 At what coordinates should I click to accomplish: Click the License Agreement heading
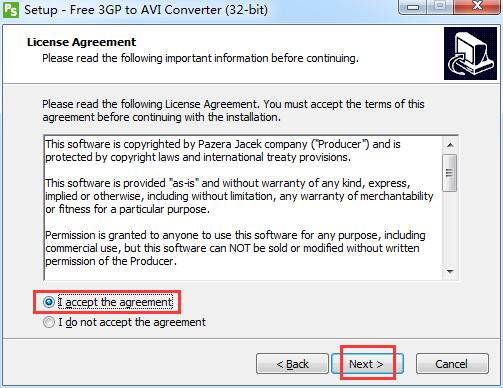pyautogui.click(x=82, y=42)
